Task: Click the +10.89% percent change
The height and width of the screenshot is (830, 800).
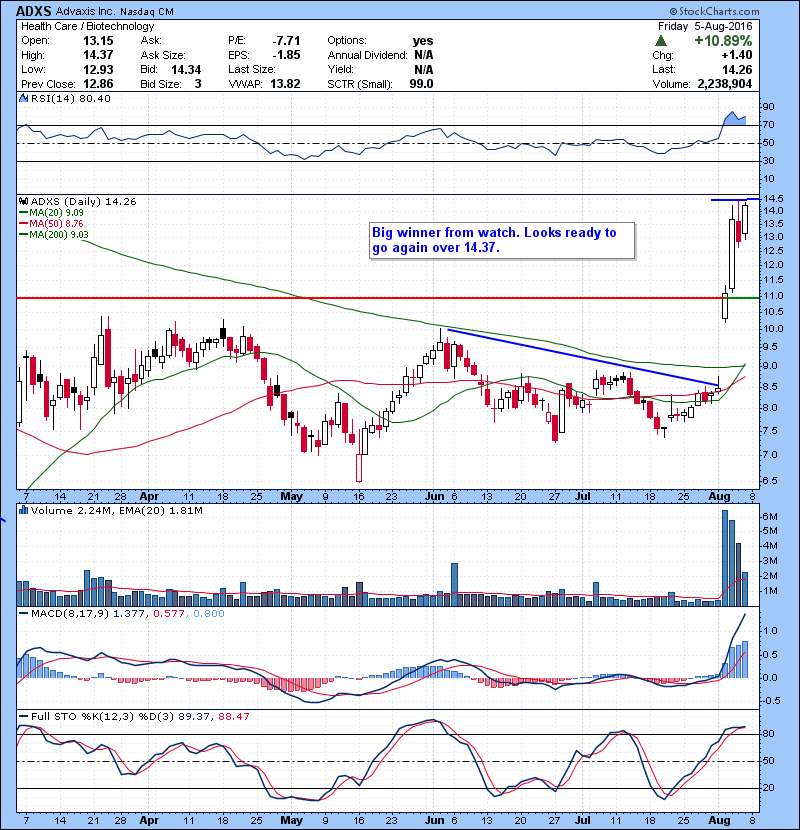Action: [x=723, y=41]
